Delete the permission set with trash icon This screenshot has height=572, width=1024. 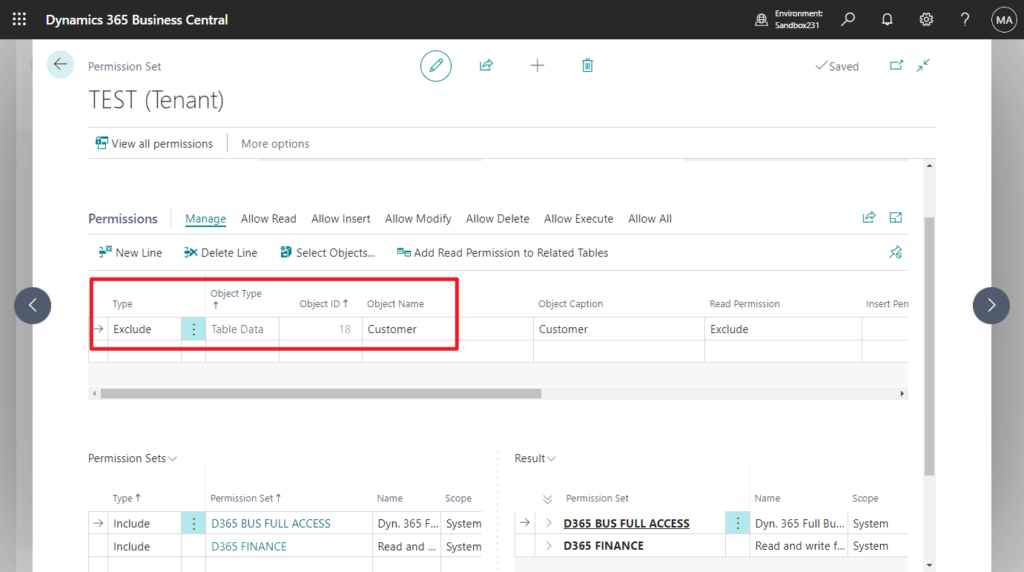point(587,65)
